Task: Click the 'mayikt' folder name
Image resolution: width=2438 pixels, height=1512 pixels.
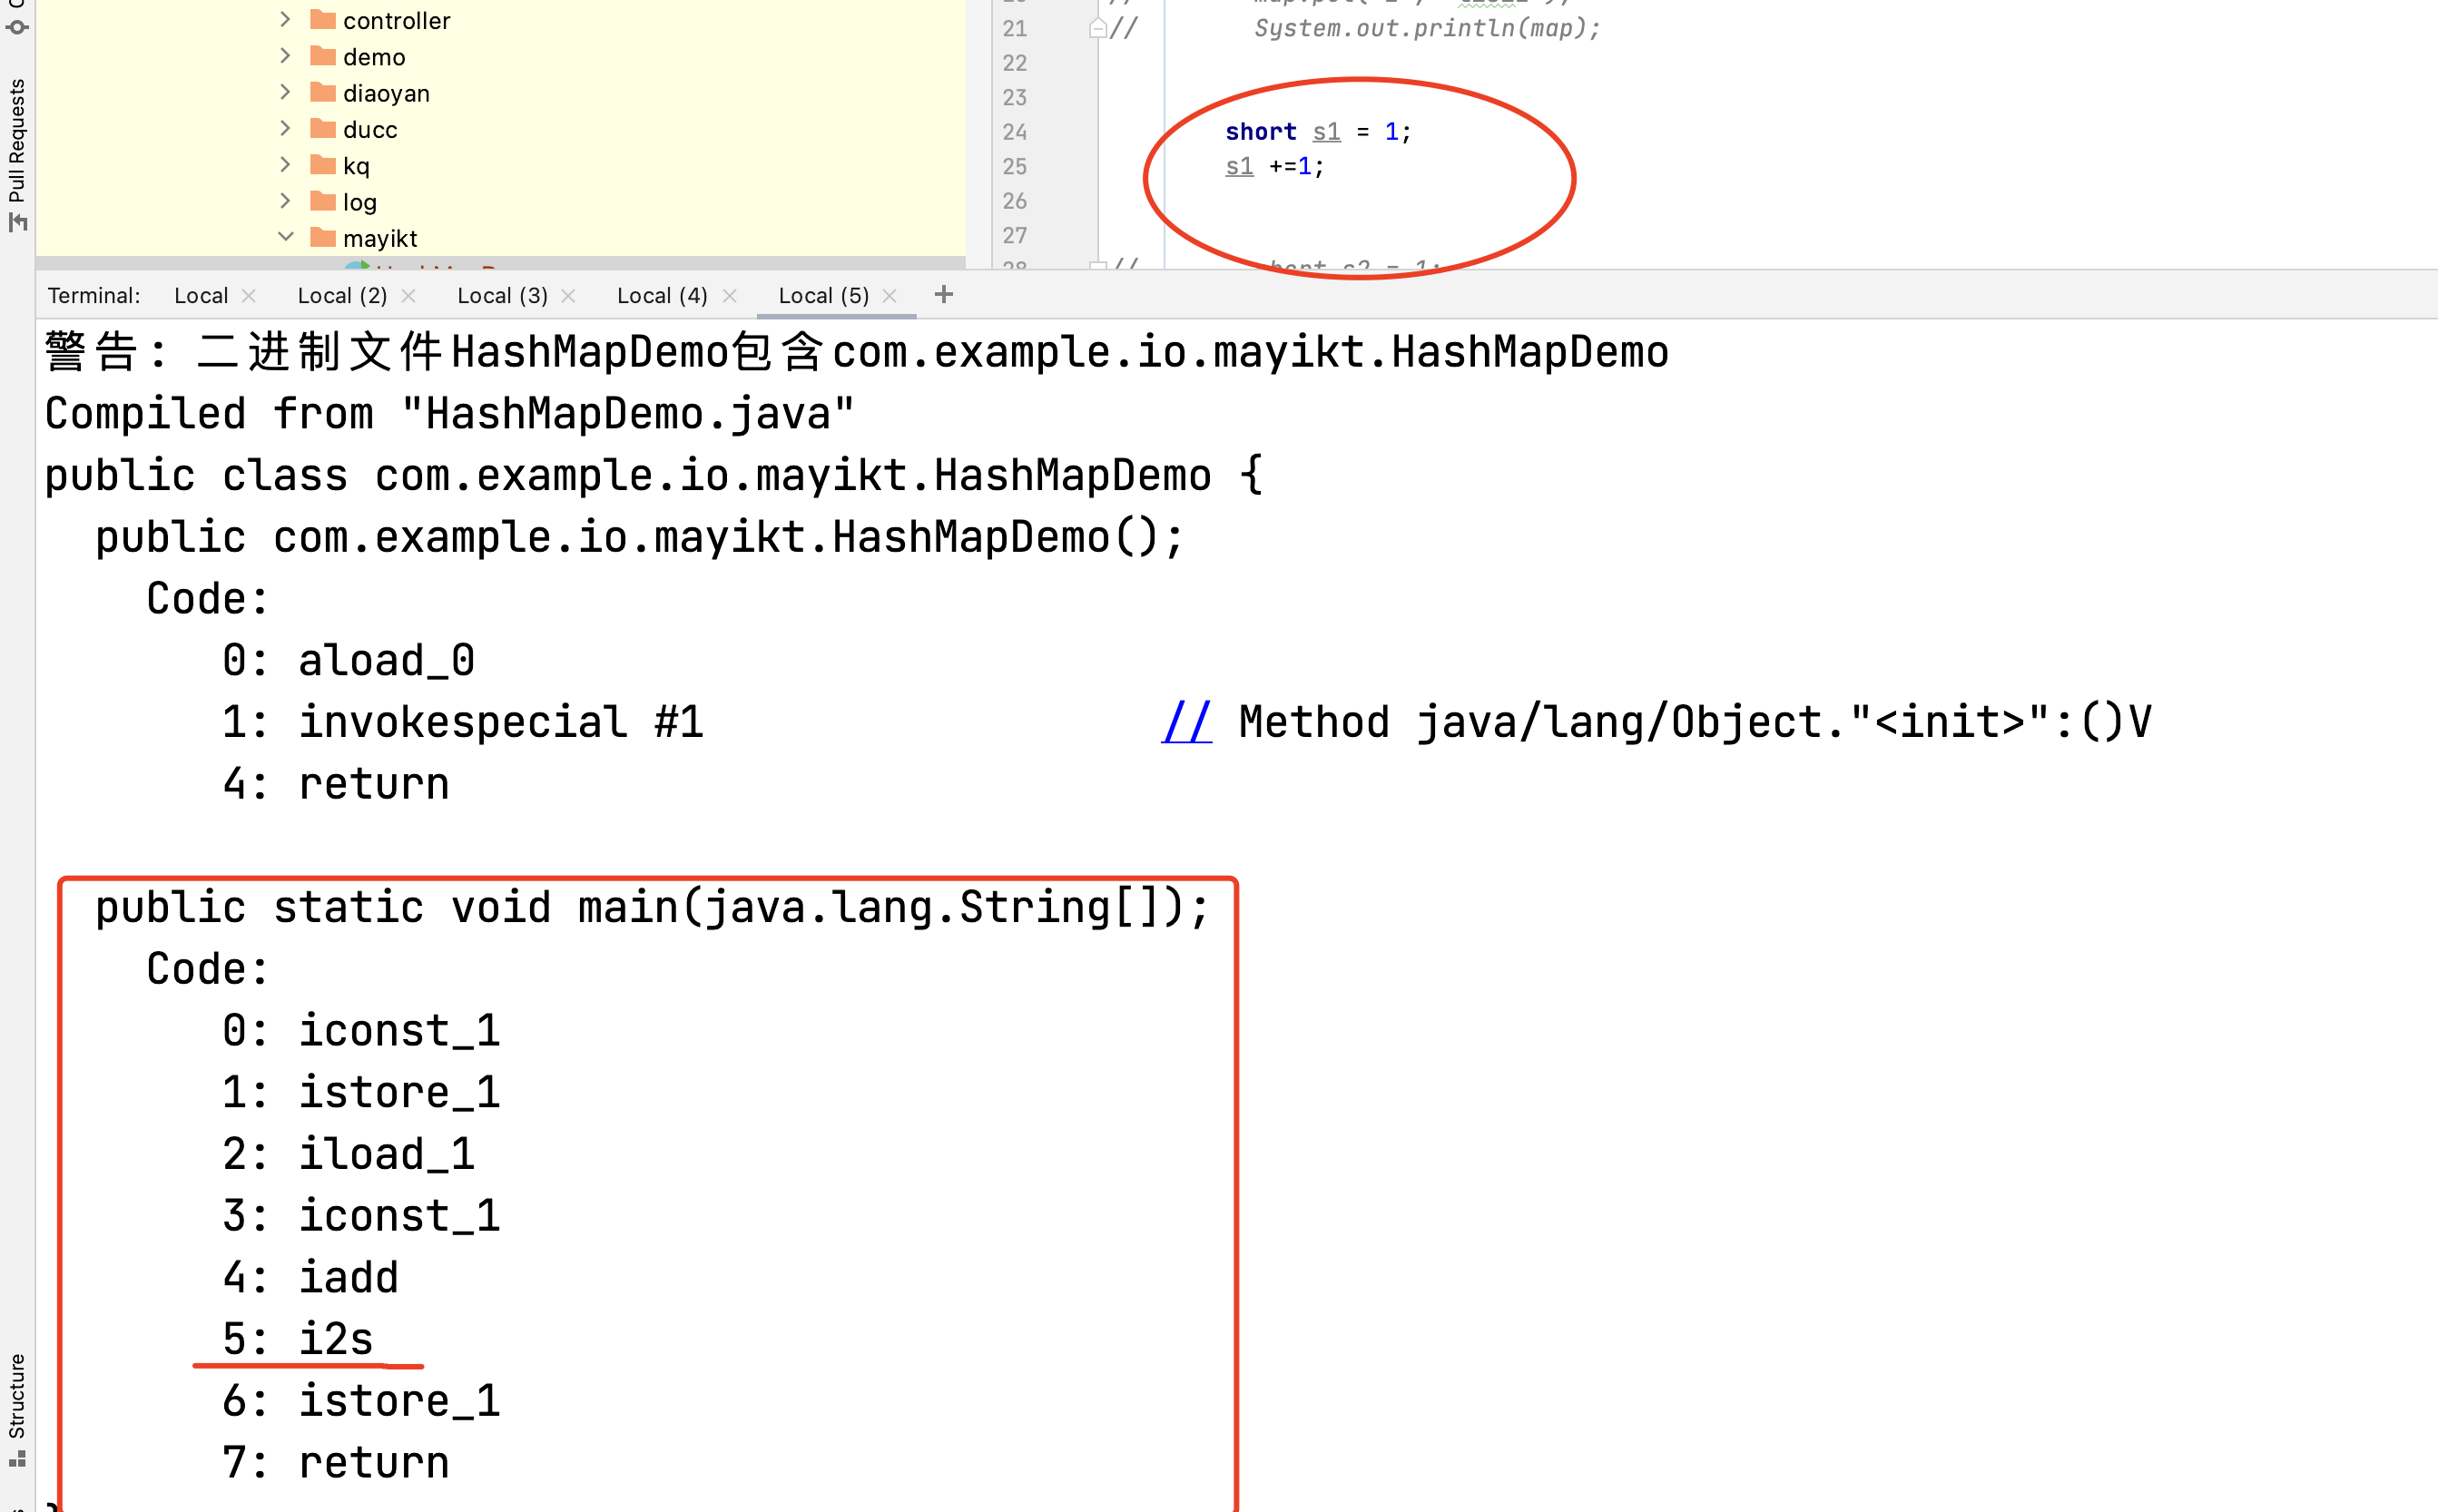Action: [380, 239]
